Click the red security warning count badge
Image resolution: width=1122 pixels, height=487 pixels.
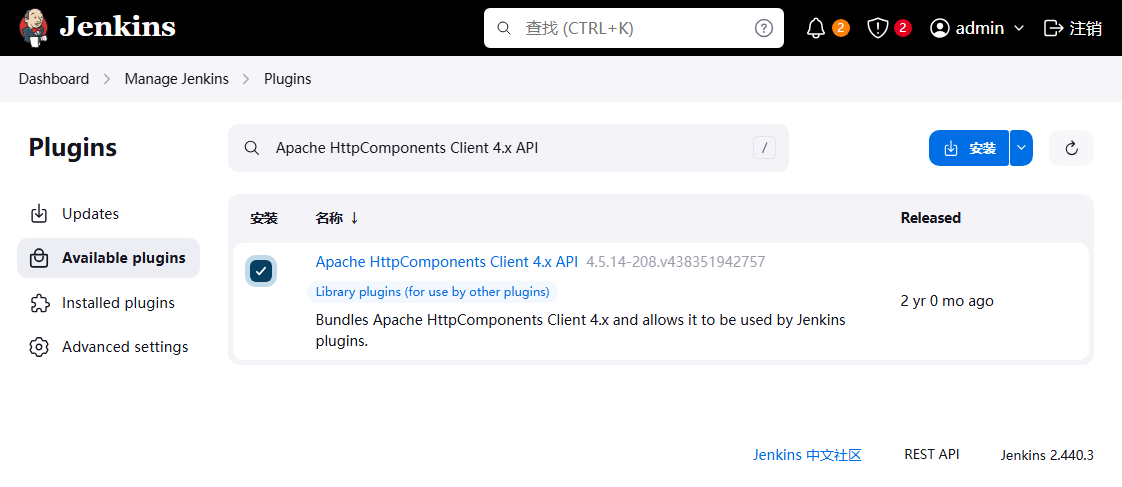[x=903, y=28]
